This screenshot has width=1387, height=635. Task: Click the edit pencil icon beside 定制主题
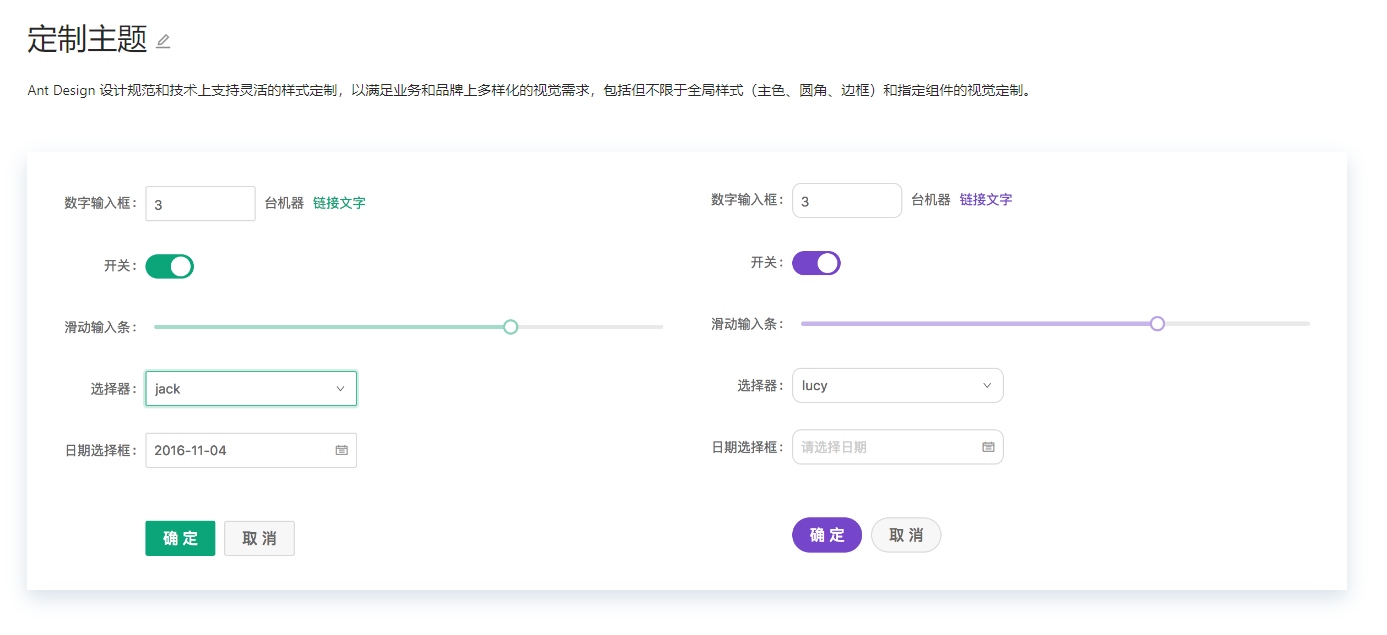pos(163,41)
